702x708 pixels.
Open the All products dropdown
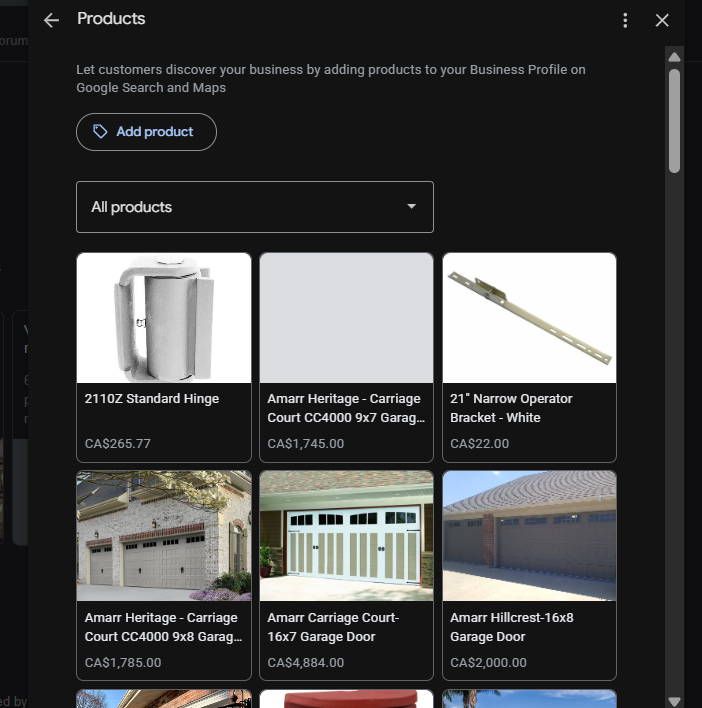[x=255, y=207]
